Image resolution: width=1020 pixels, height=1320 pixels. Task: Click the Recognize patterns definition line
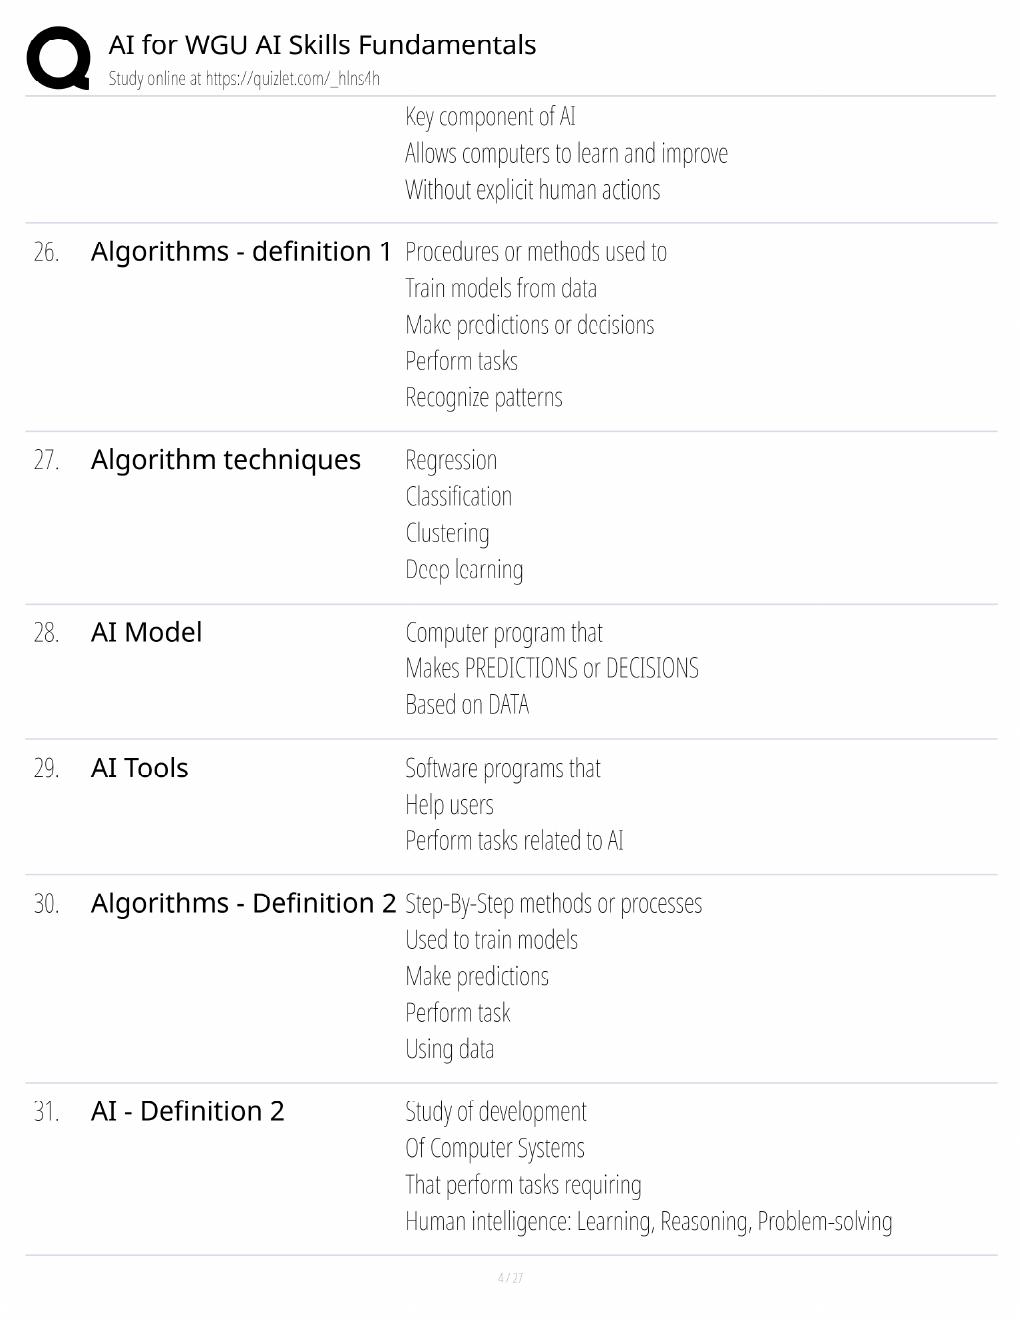click(484, 397)
